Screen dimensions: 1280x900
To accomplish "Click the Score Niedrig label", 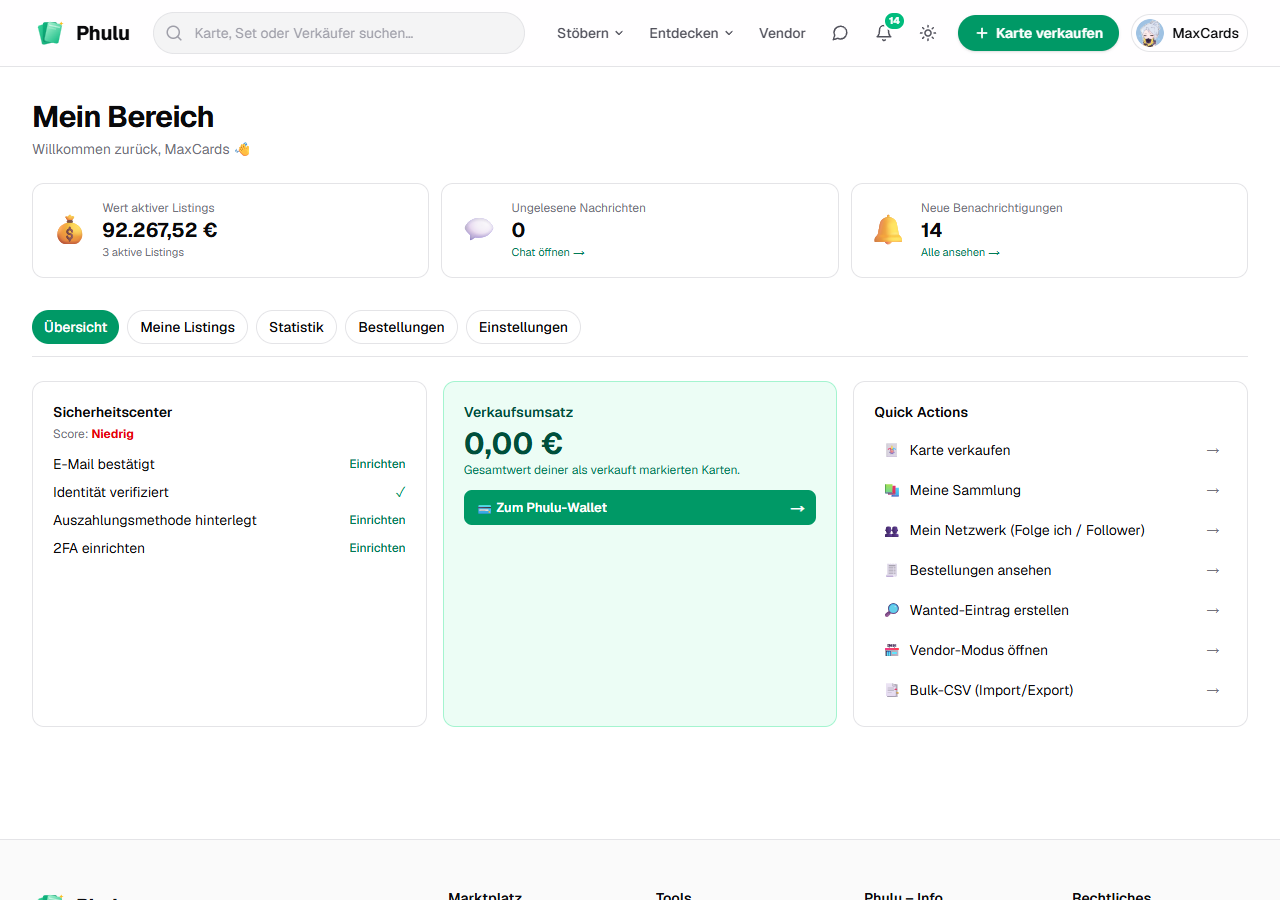I will coord(93,434).
